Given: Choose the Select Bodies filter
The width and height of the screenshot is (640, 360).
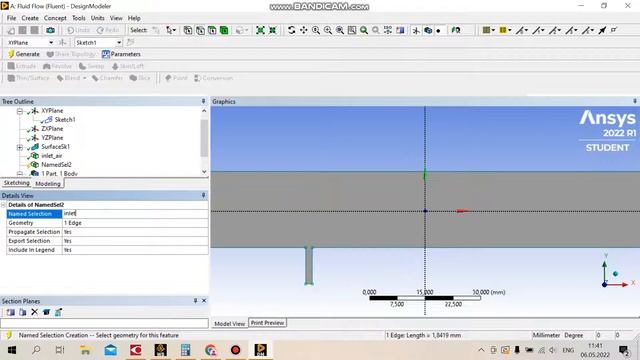Looking at the screenshot, I should [x=224, y=30].
